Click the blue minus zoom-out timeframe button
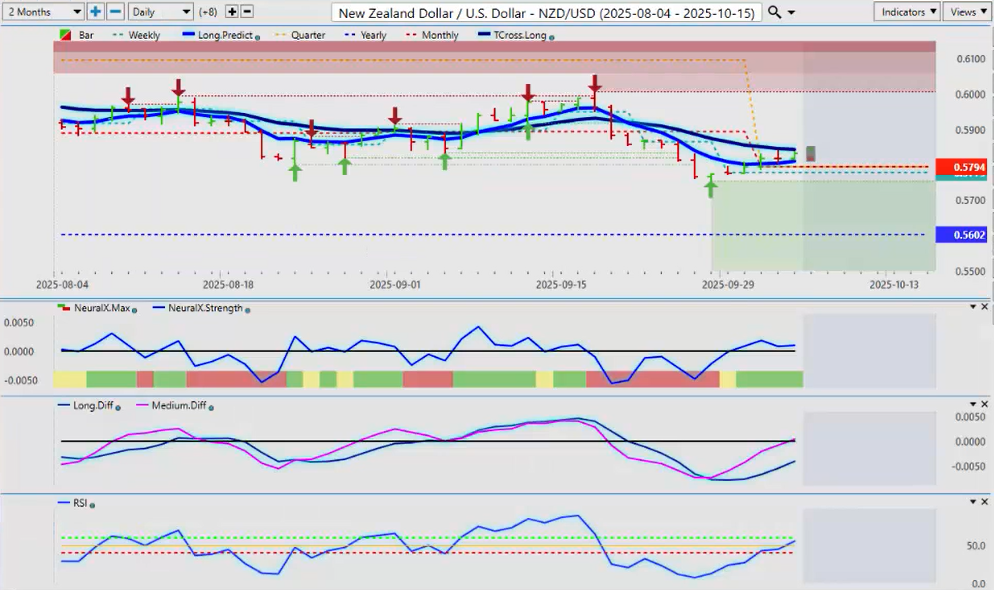Screen dimensions: 994x590 (115, 12)
